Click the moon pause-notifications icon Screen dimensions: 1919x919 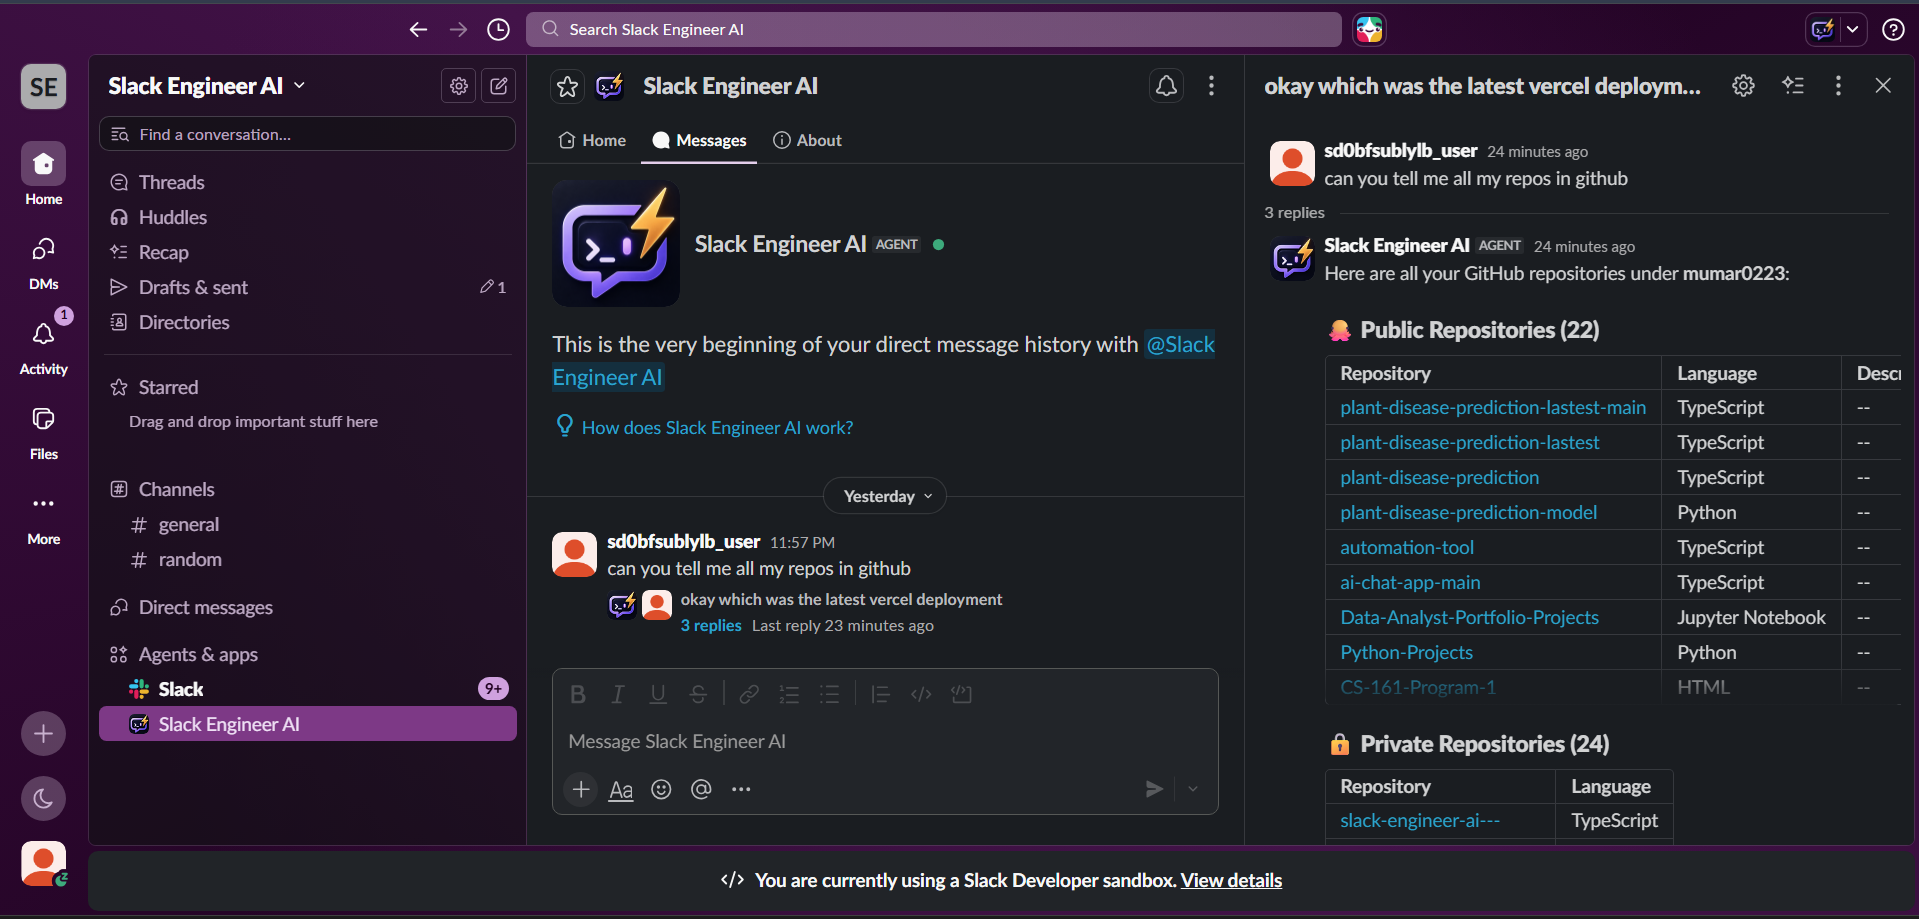[44, 798]
